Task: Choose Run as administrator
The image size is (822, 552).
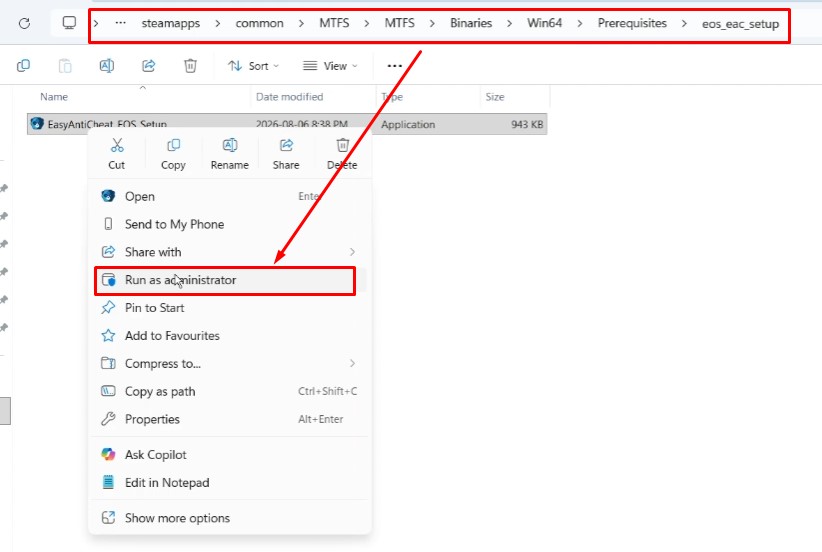Action: tap(230, 280)
